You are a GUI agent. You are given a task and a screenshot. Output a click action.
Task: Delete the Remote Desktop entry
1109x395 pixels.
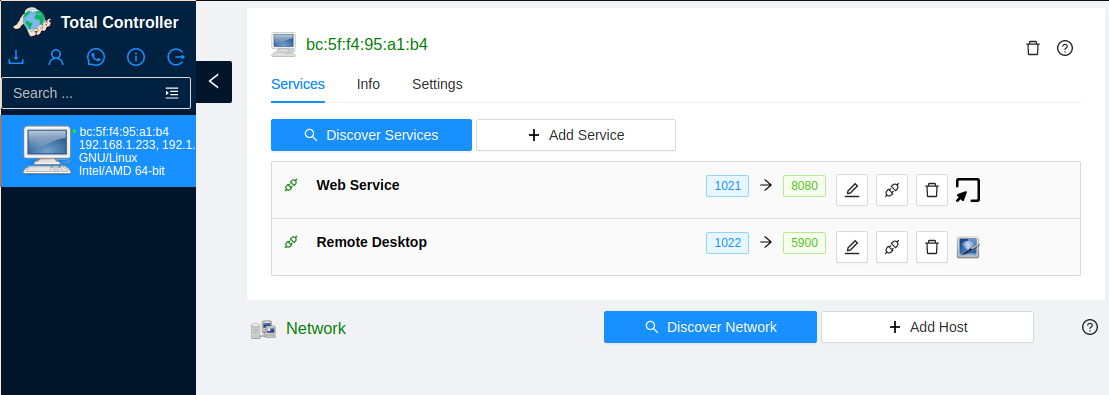click(932, 247)
